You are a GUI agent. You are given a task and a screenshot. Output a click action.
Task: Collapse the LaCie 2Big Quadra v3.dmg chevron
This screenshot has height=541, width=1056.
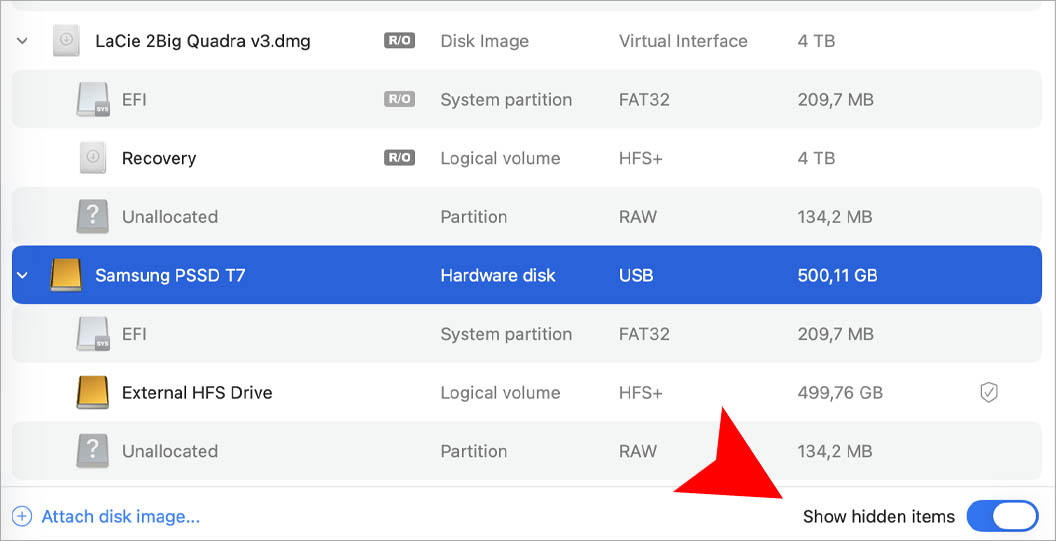coord(22,41)
